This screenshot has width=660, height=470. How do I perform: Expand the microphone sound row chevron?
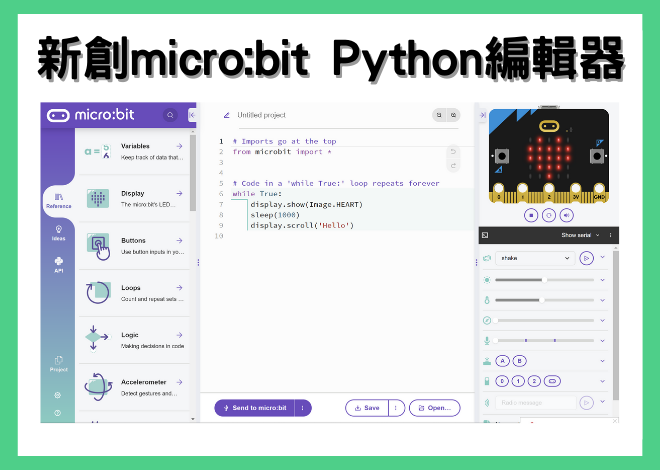[603, 340]
